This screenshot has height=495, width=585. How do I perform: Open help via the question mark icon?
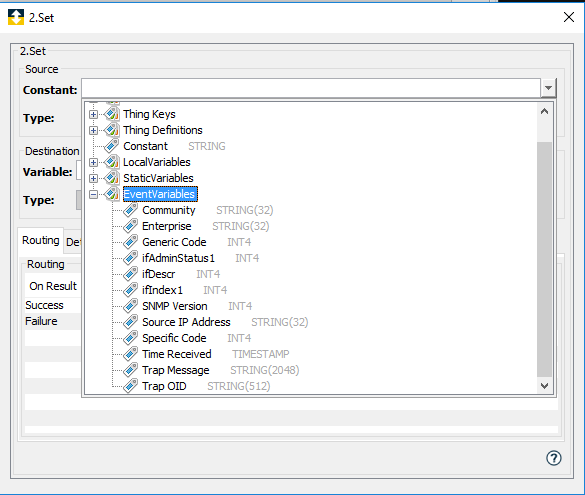pyautogui.click(x=554, y=458)
